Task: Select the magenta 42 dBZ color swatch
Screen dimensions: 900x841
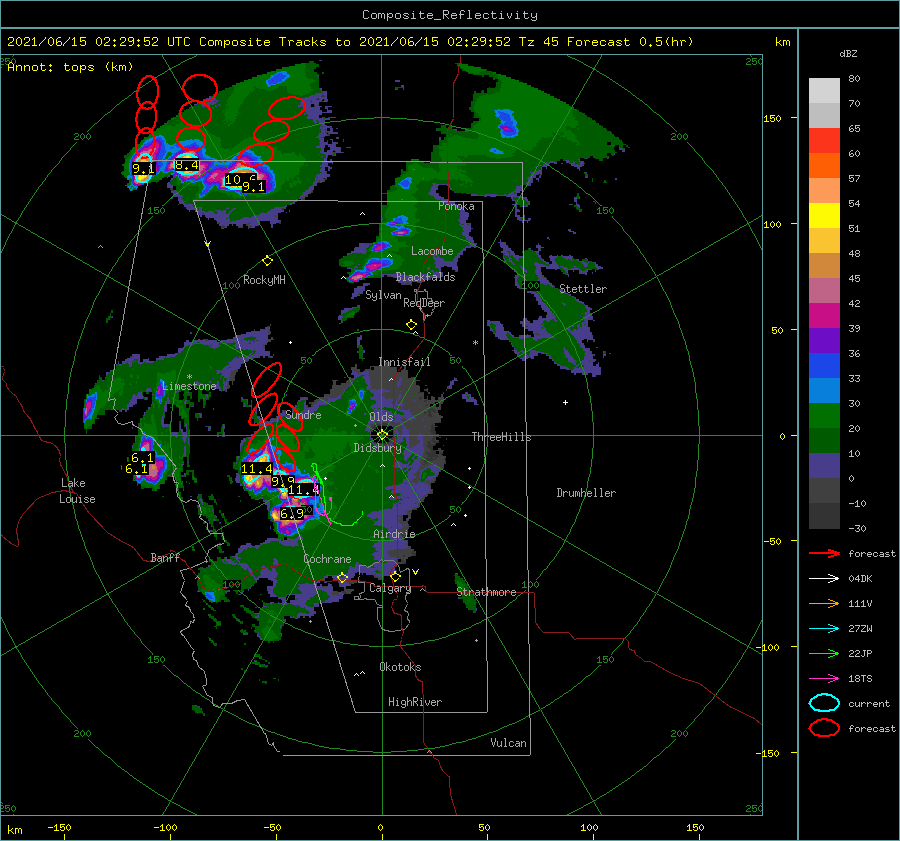Action: (824, 315)
